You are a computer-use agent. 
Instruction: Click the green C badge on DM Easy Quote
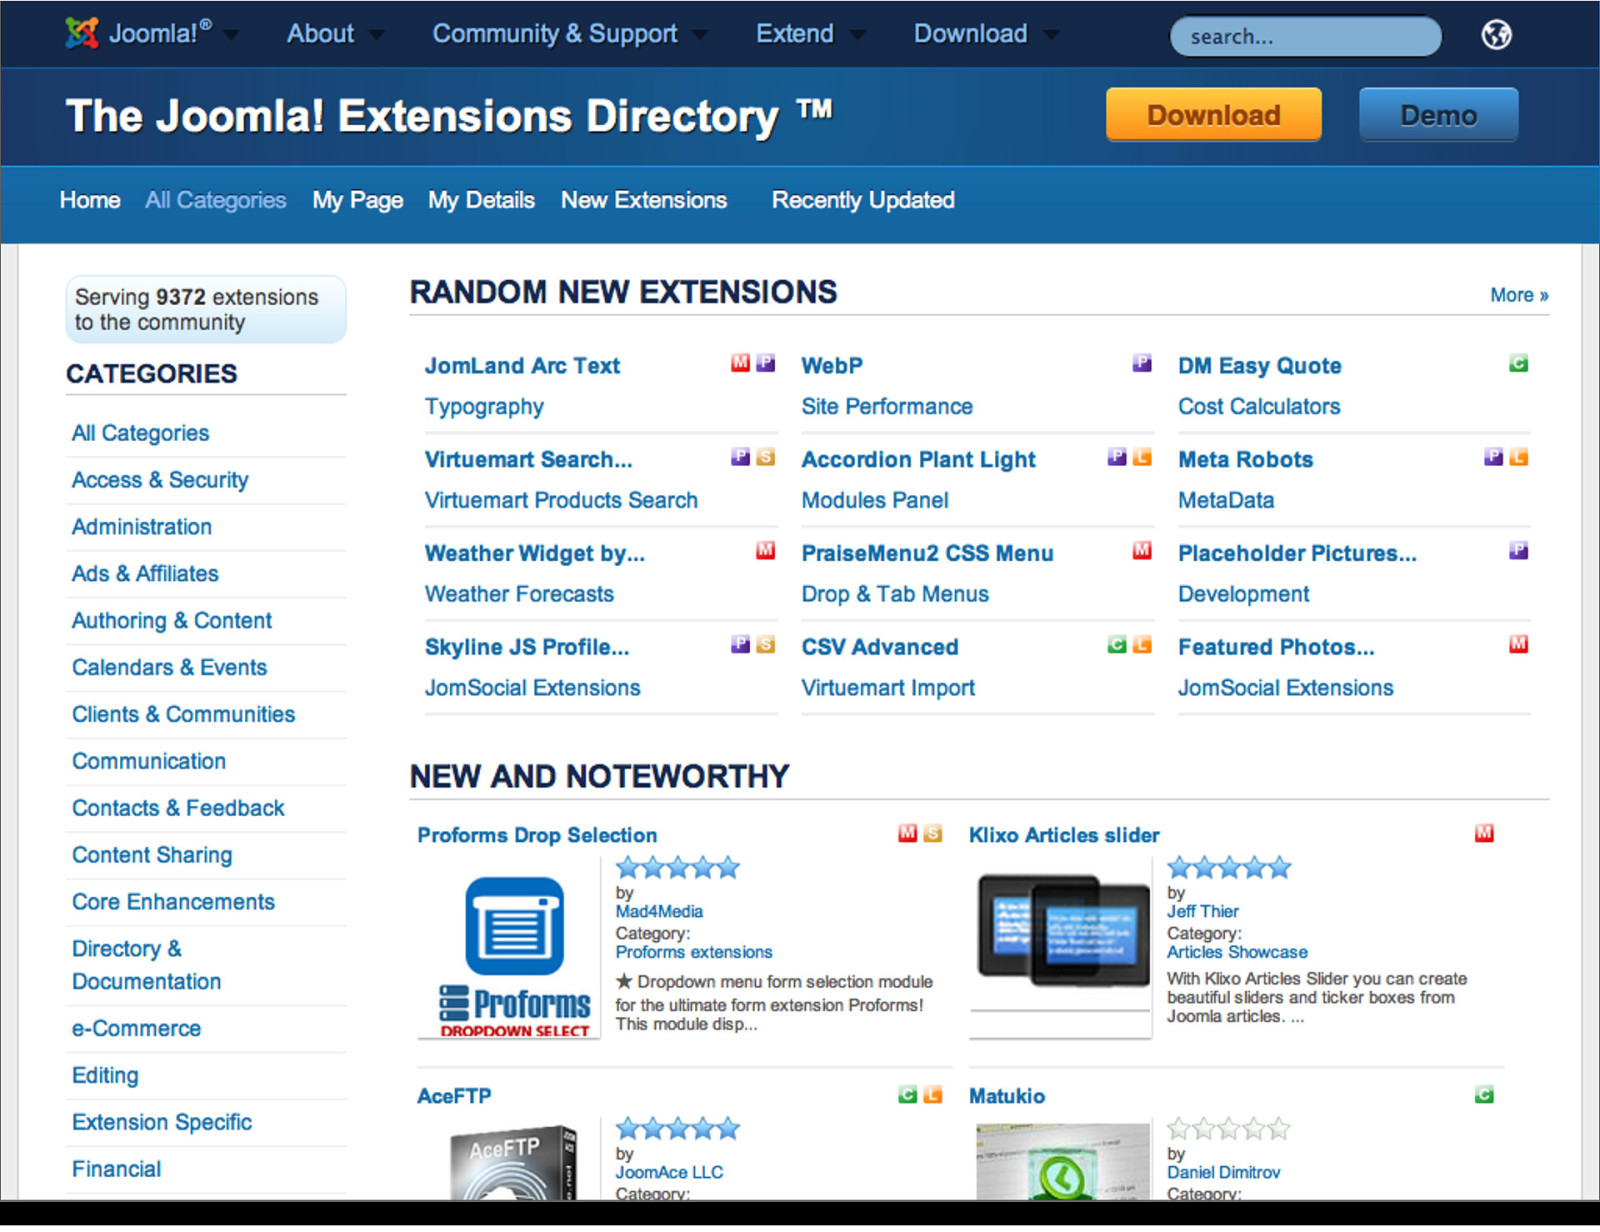coord(1518,363)
